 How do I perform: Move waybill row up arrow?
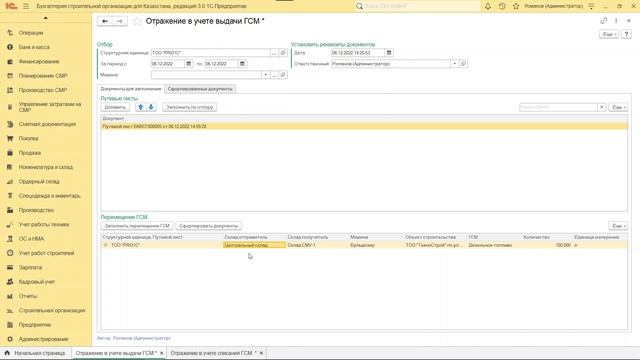141,107
